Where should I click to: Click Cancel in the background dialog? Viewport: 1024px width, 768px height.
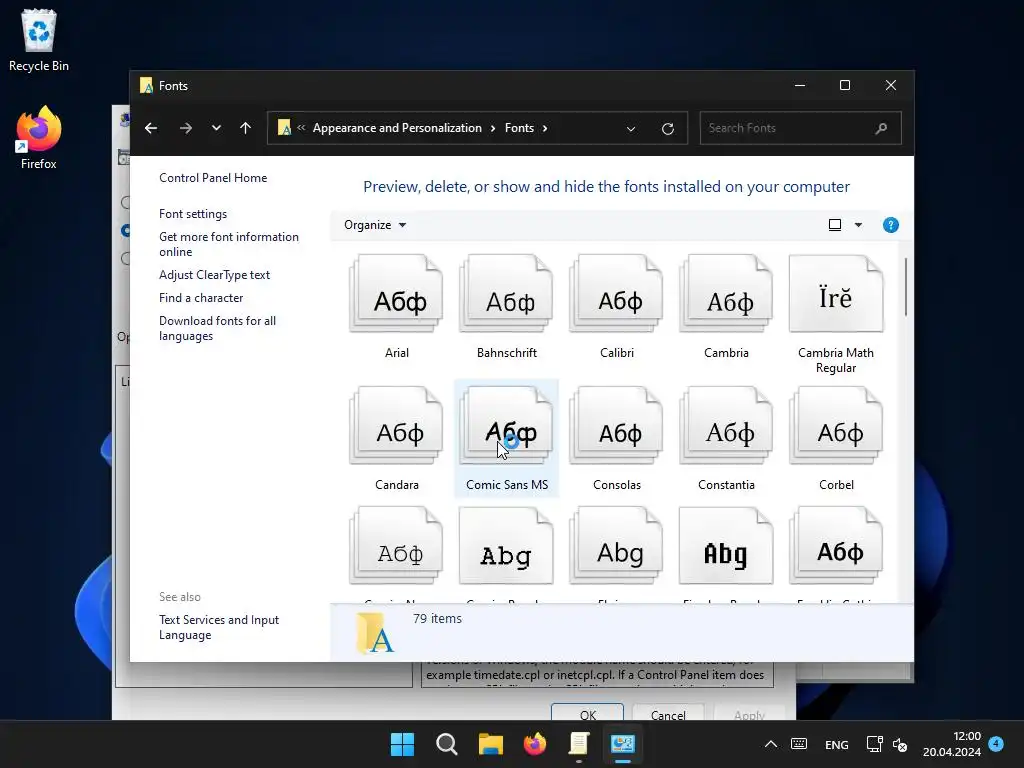(x=668, y=714)
